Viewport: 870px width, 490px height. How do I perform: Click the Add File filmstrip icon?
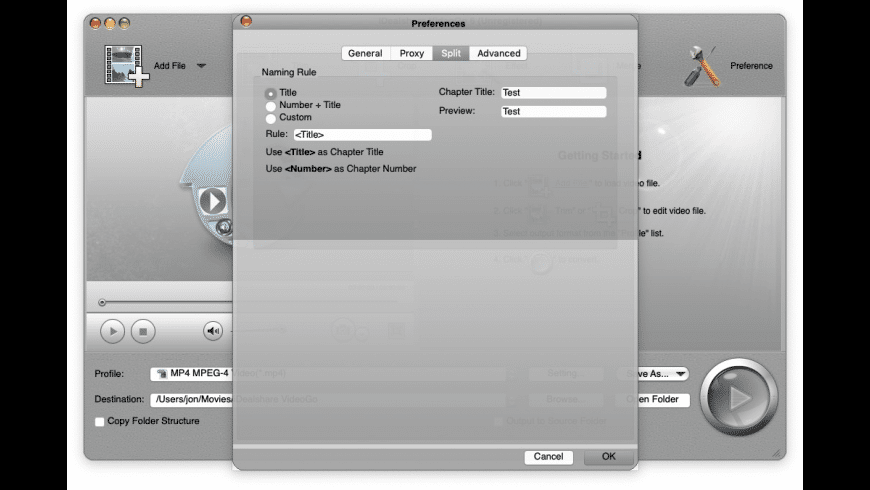tap(127, 65)
